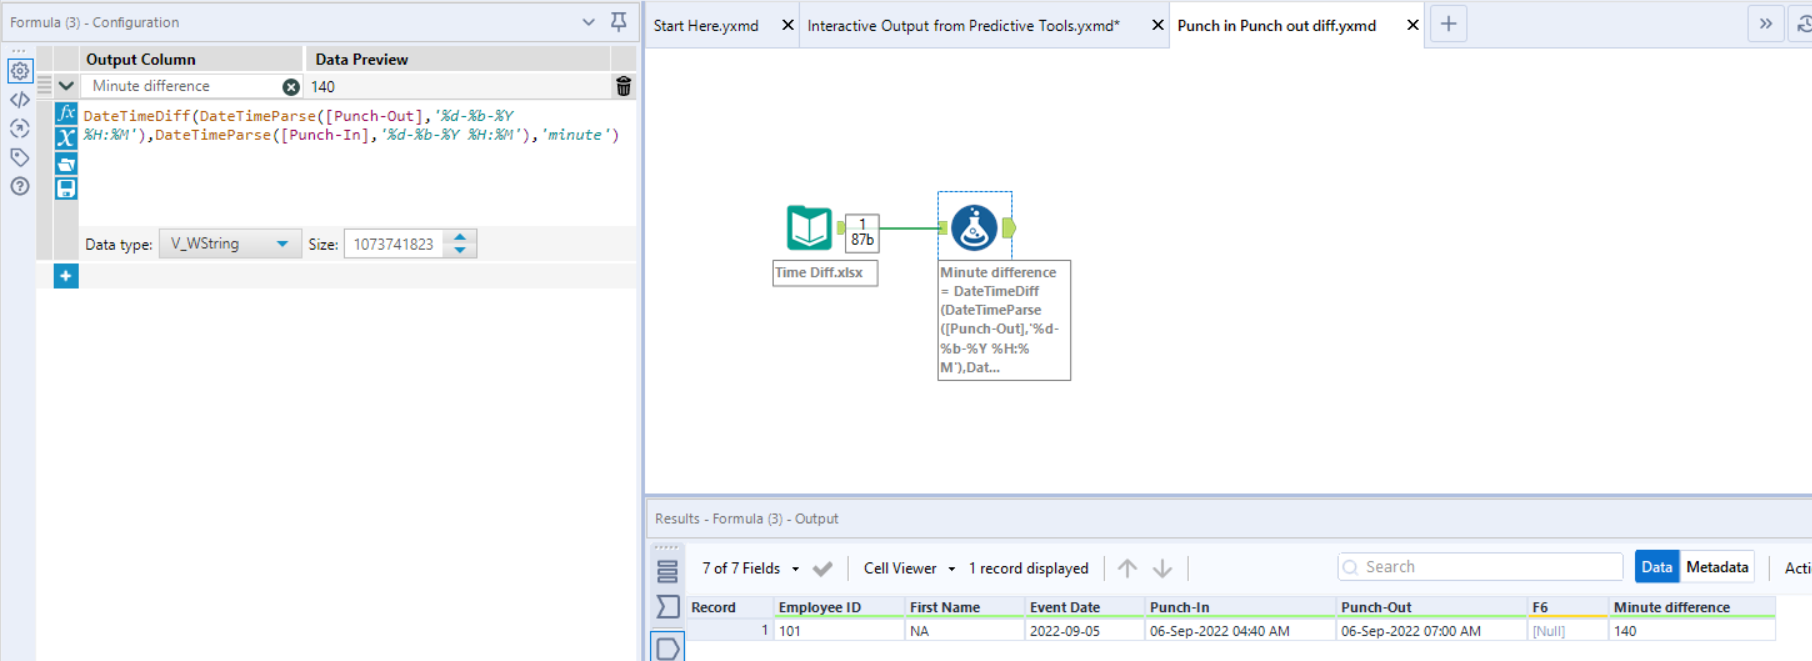Add a new expression with plus button
The height and width of the screenshot is (661, 1812).
66,276
